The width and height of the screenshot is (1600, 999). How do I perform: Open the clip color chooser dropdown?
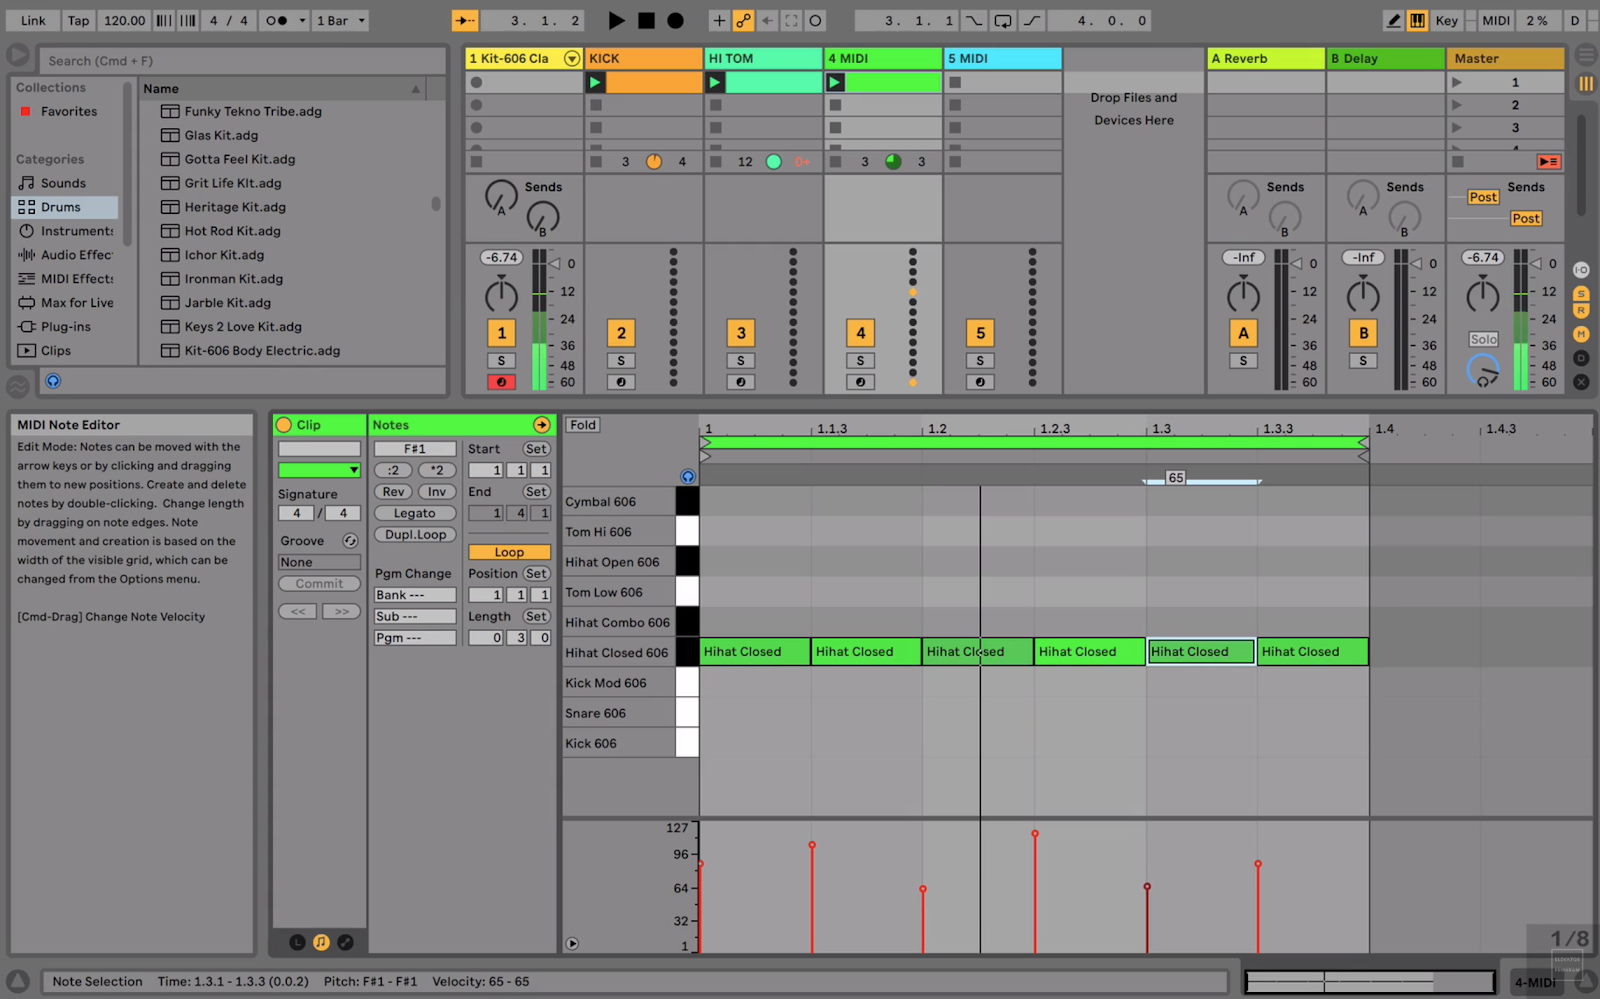tap(319, 470)
